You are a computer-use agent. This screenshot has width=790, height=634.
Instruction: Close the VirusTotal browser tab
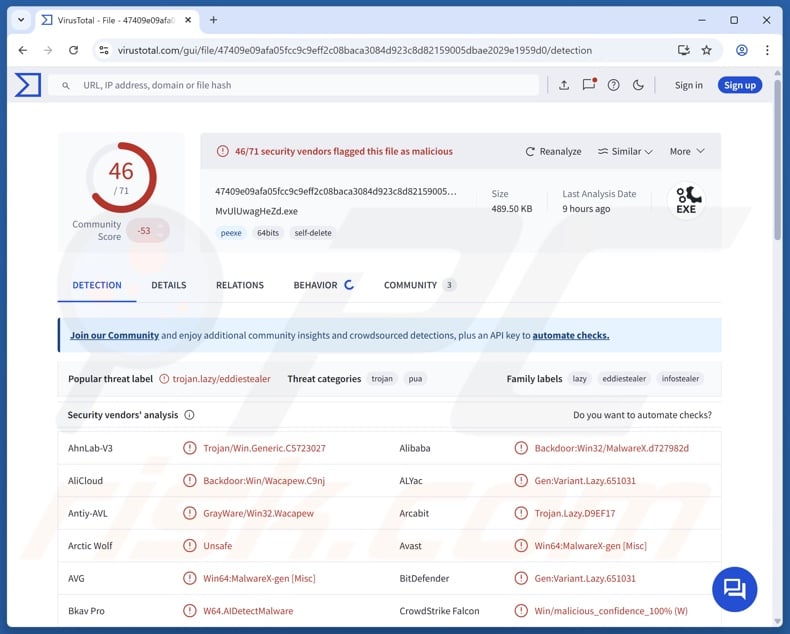[188, 20]
